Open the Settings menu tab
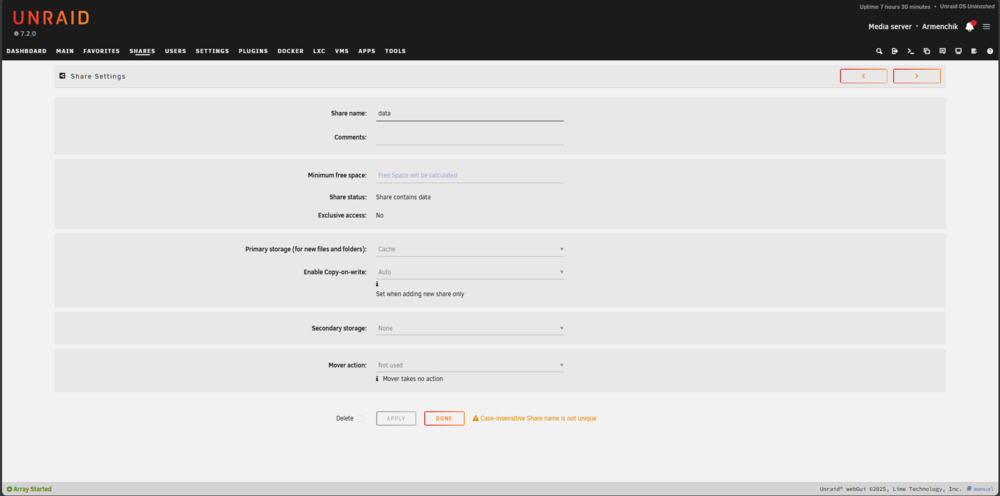The width and height of the screenshot is (1000, 496). pos(212,51)
